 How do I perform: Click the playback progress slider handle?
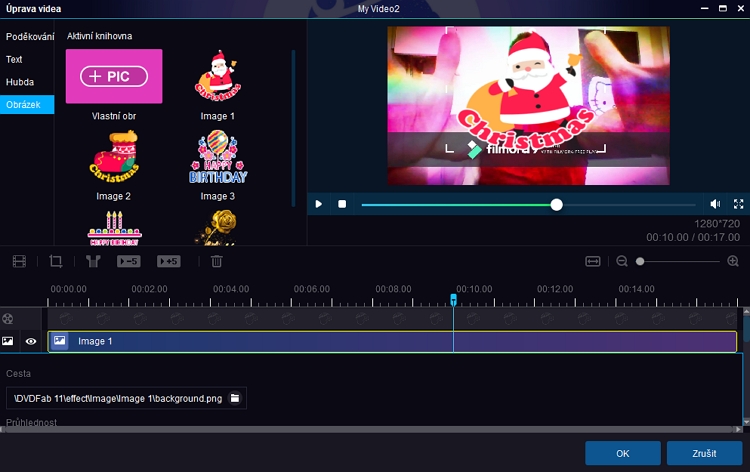556,205
